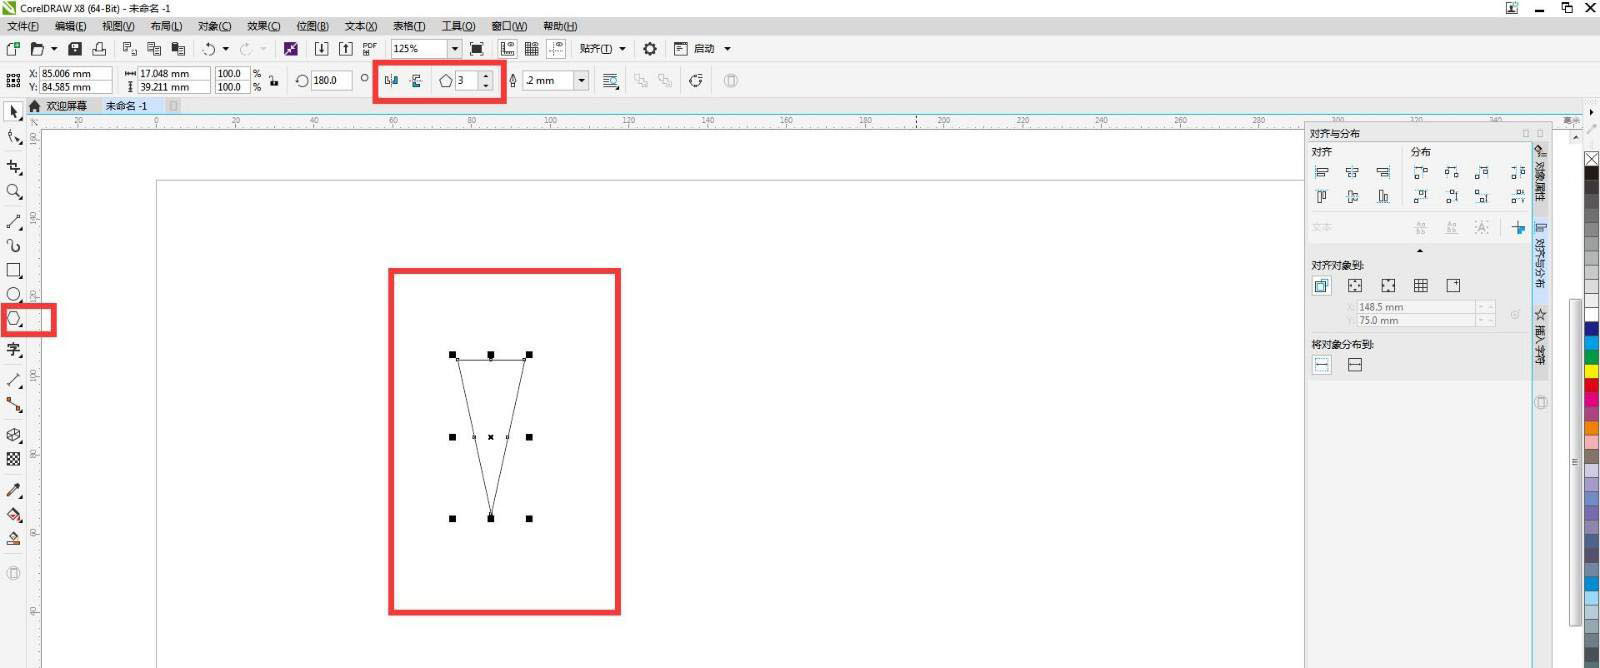Click the Save icon in toolbar
This screenshot has height=668, width=1600.
(75, 49)
